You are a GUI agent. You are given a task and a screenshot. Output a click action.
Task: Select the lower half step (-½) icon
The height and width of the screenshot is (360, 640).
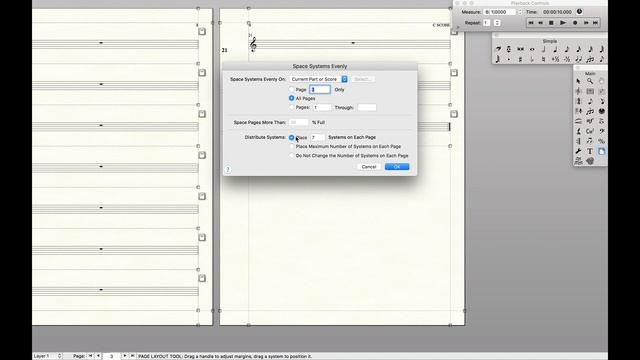coord(567,60)
